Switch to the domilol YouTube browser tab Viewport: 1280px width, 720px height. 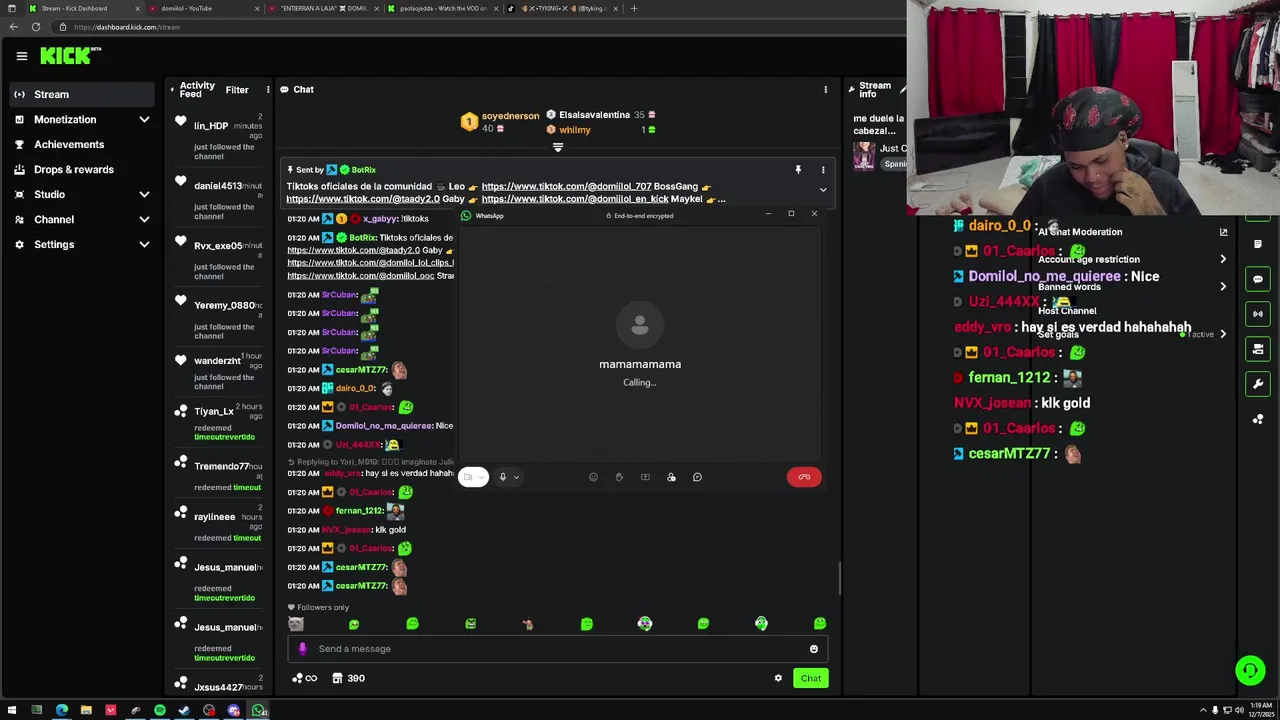coord(205,8)
